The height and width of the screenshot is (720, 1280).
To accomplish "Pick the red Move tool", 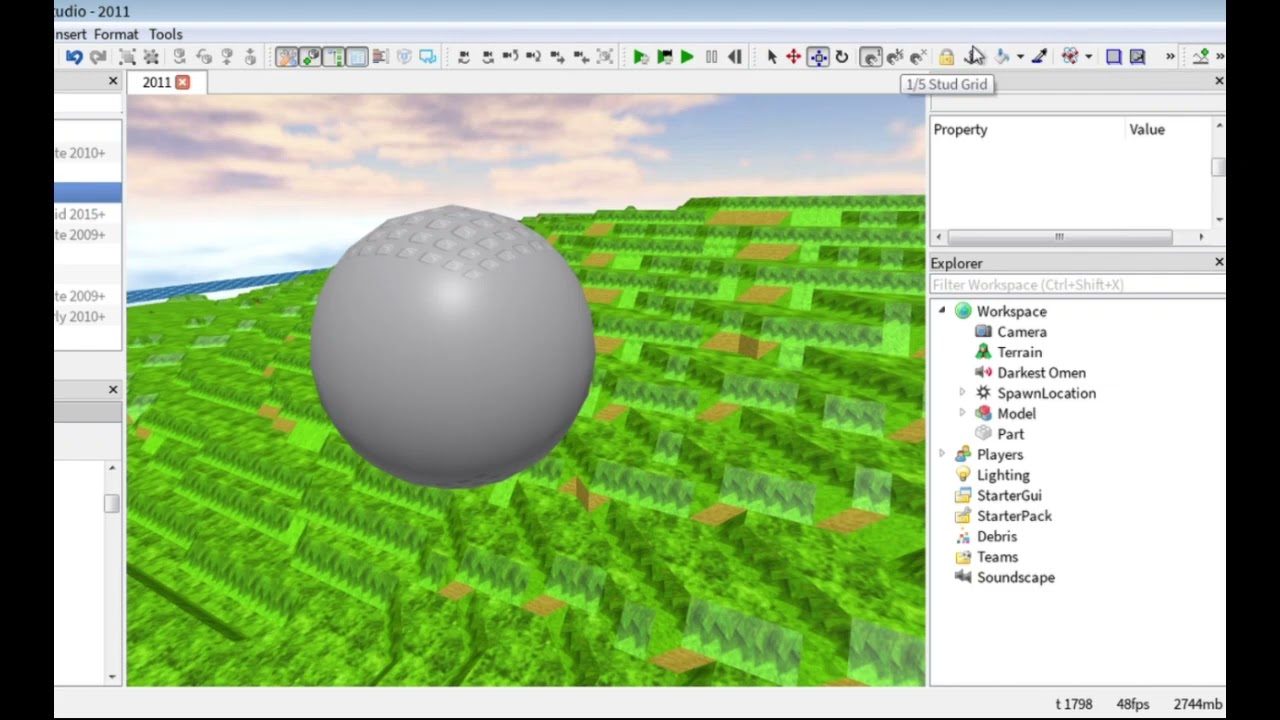I will coord(794,57).
